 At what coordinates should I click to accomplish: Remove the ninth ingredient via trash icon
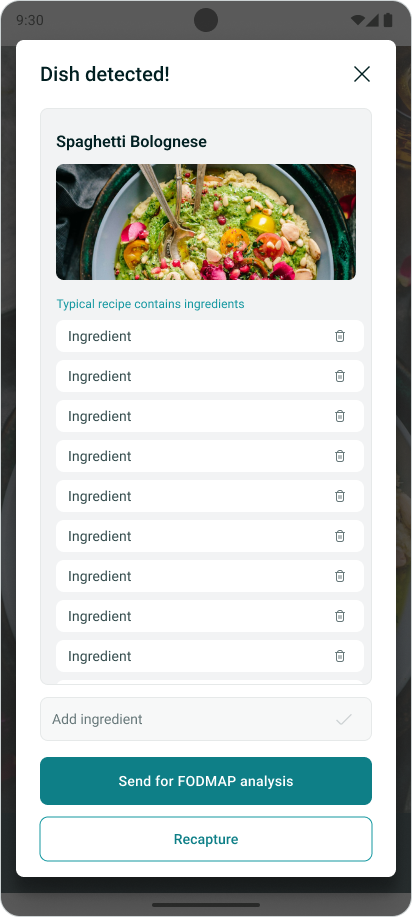click(339, 656)
